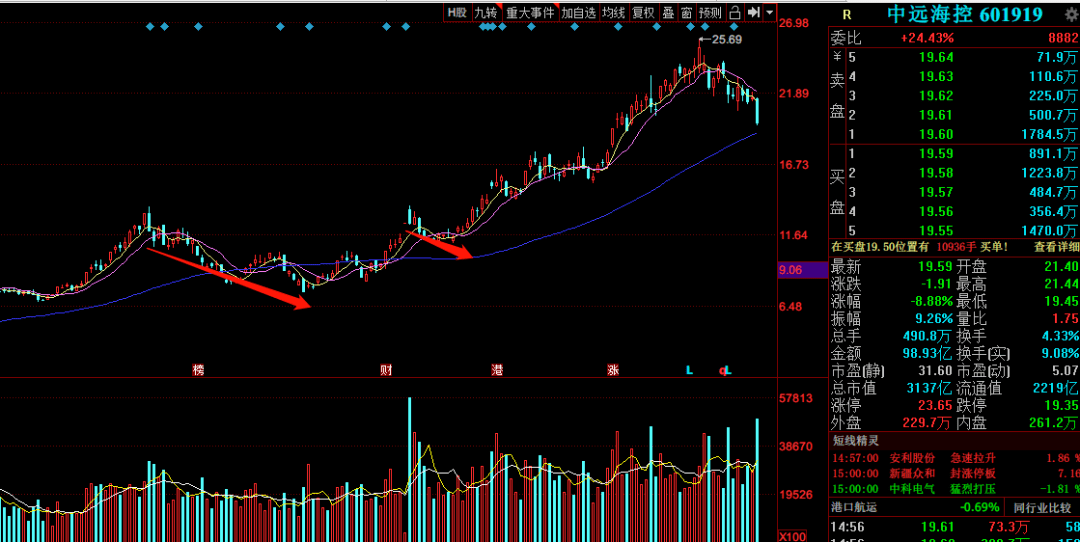This screenshot has height=542, width=1080.
Task: Click the settings gear beside stock name
Action: pos(1071,14)
